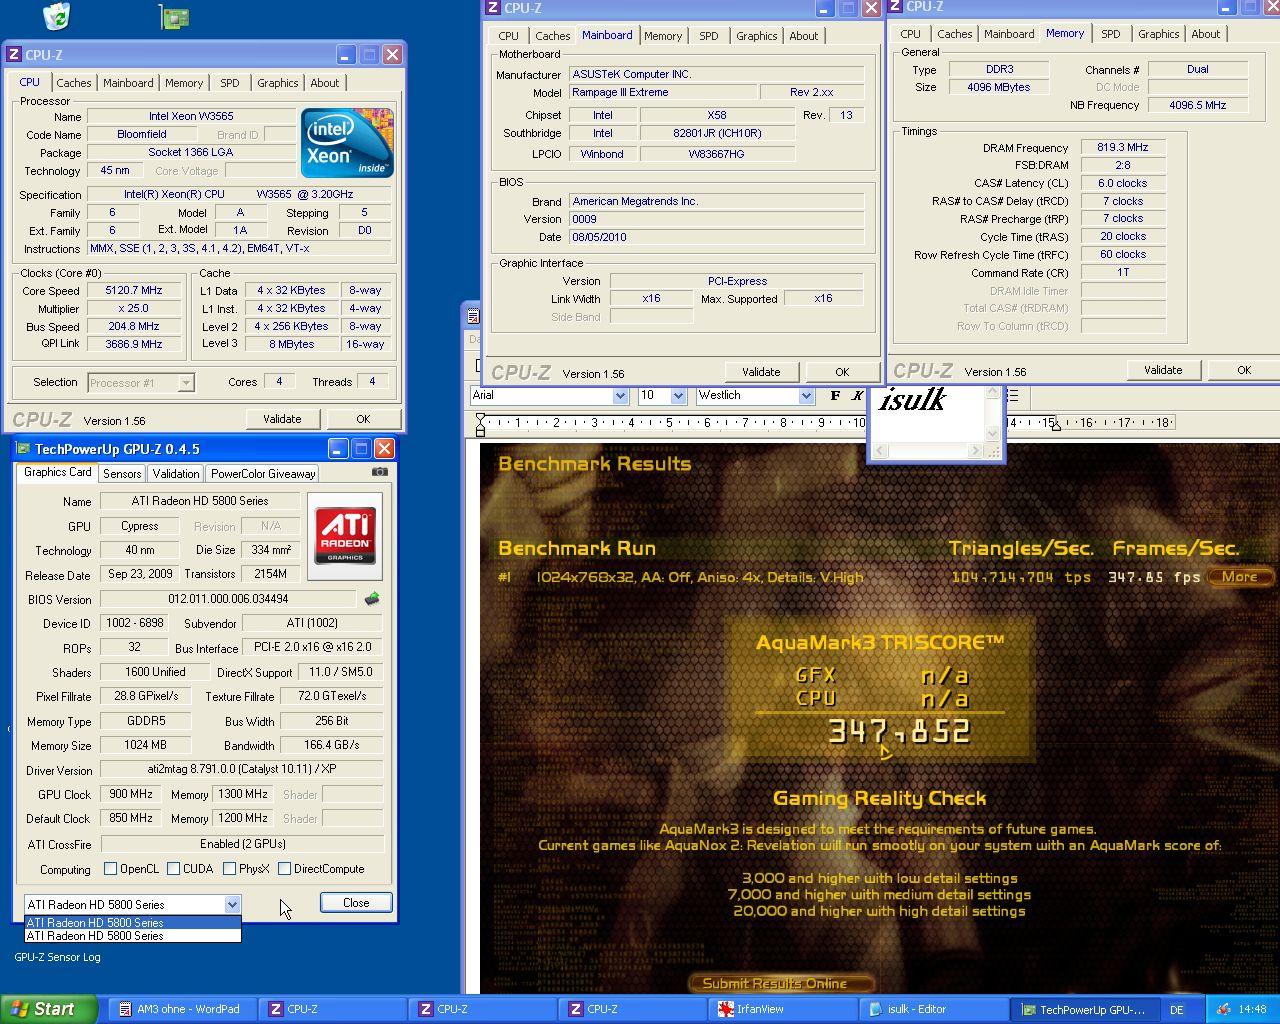Click Submit Results Online button
Image resolution: width=1280 pixels, height=1024 pixels.
(x=781, y=984)
